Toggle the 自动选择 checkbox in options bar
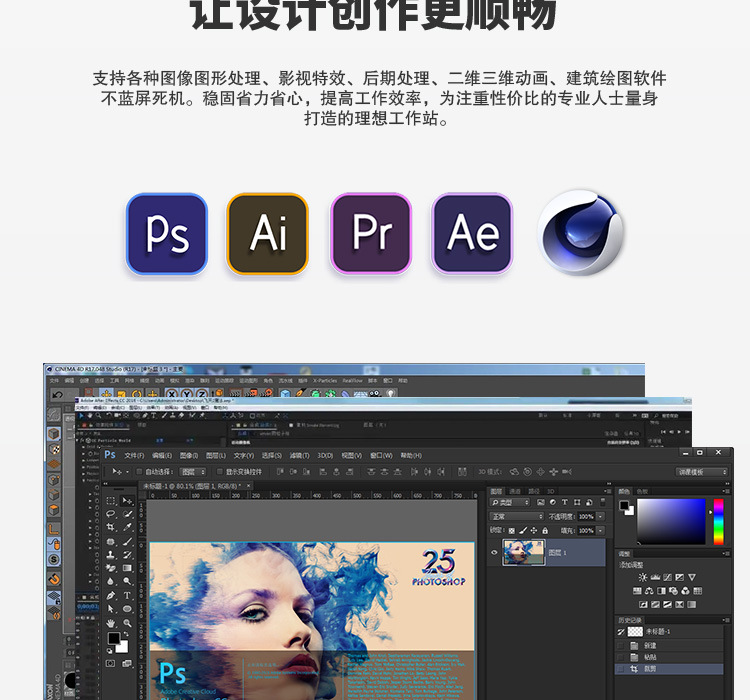Screen dimensions: 750x700 click(140, 472)
